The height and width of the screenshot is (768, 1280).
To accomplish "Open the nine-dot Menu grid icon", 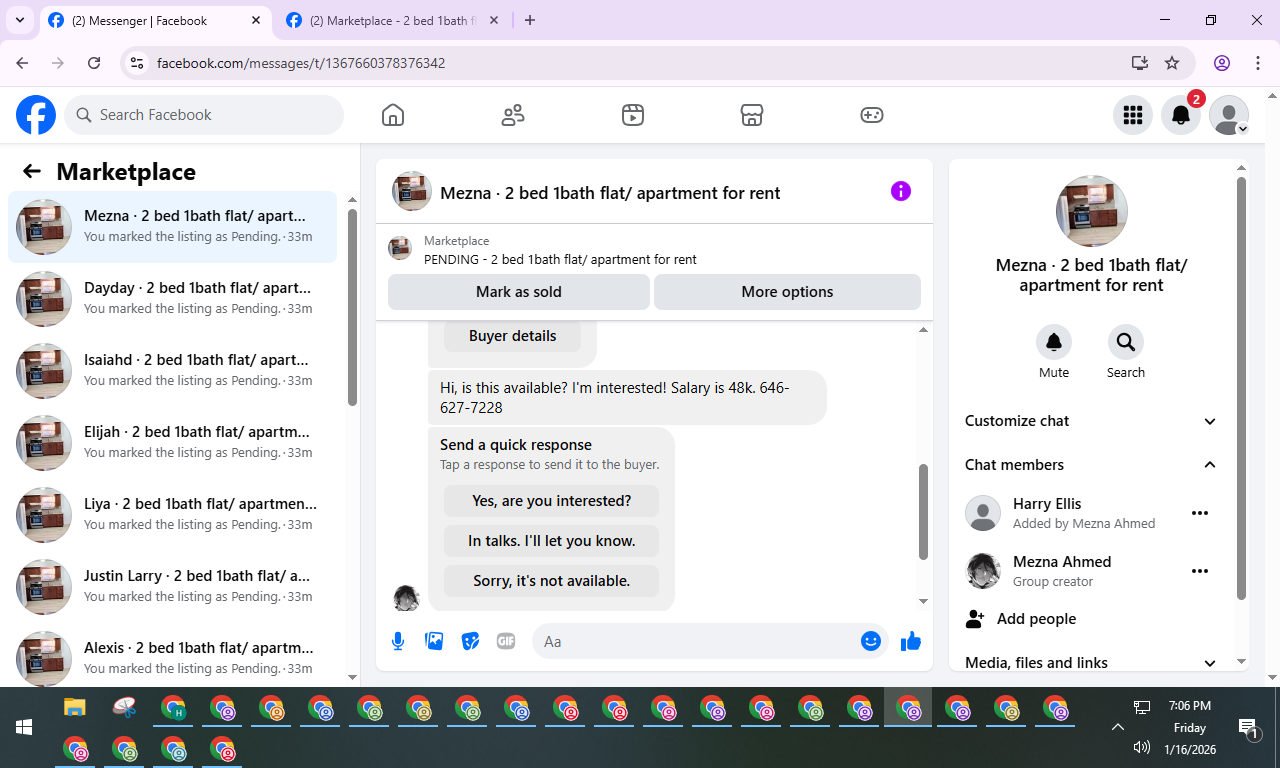I will tap(1133, 115).
